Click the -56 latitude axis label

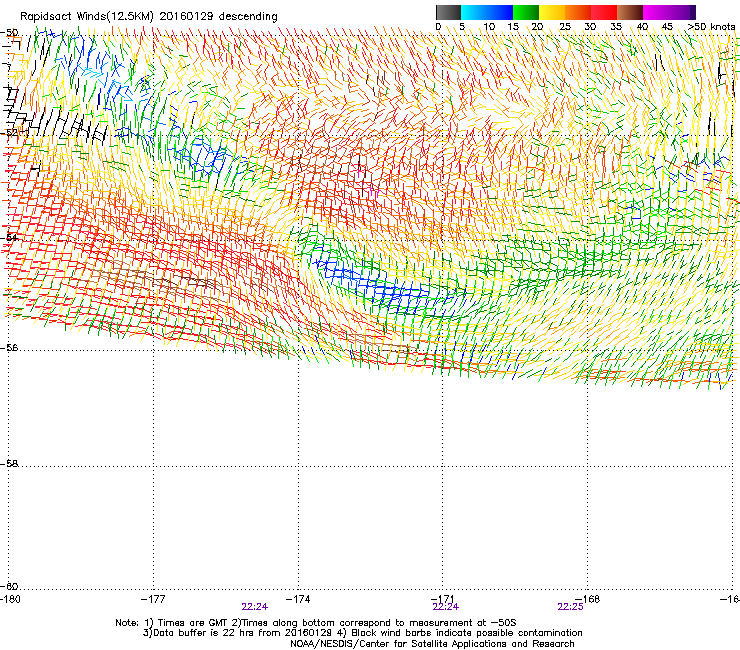(10, 348)
